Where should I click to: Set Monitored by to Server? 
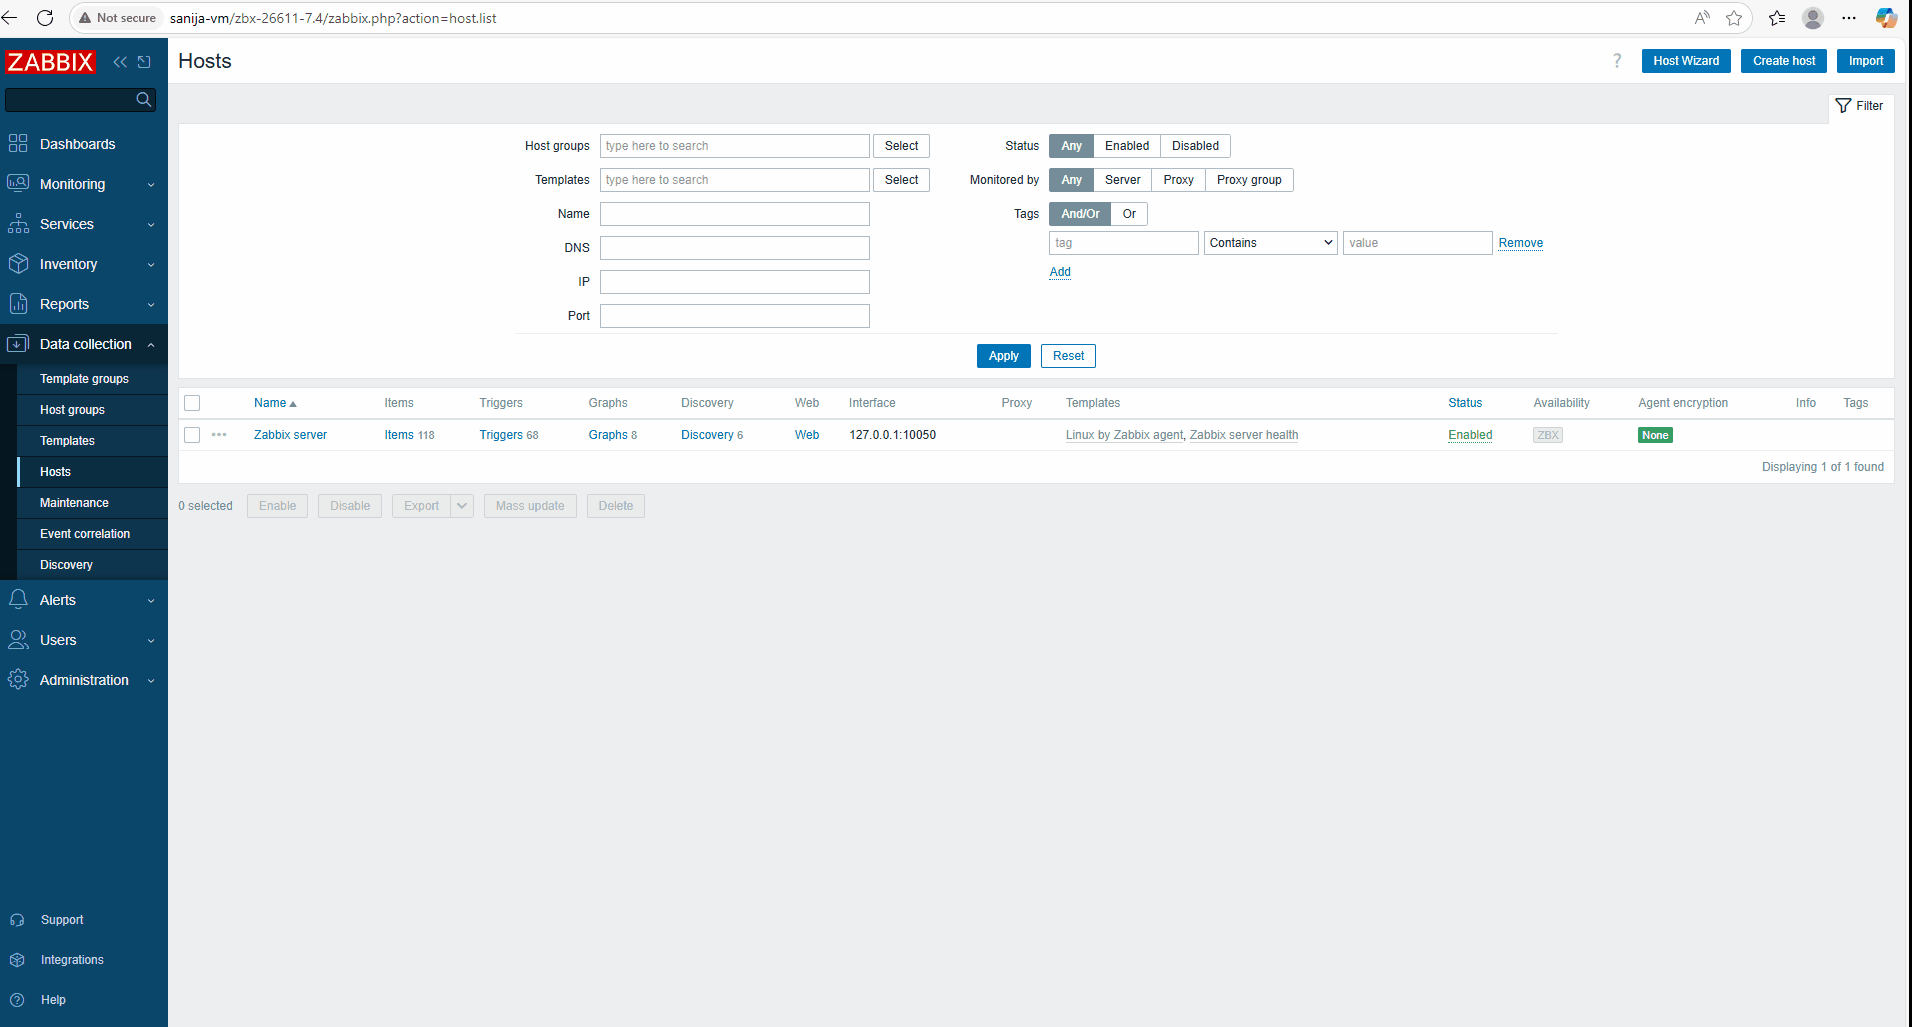click(x=1122, y=180)
